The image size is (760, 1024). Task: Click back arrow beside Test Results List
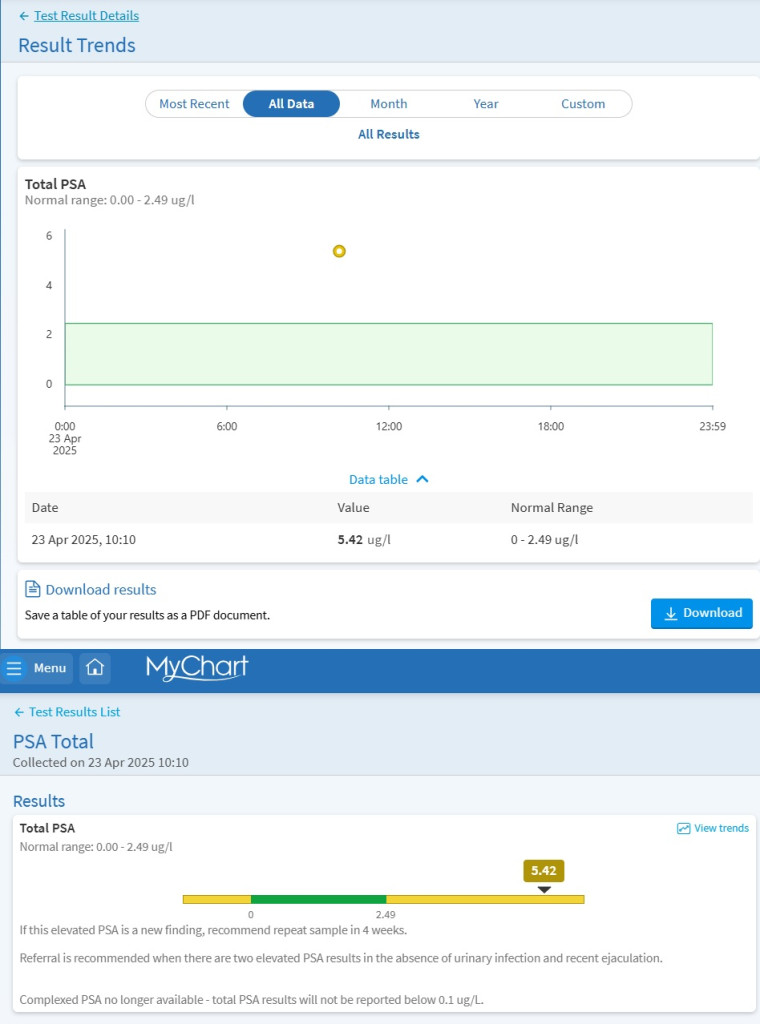(x=19, y=712)
